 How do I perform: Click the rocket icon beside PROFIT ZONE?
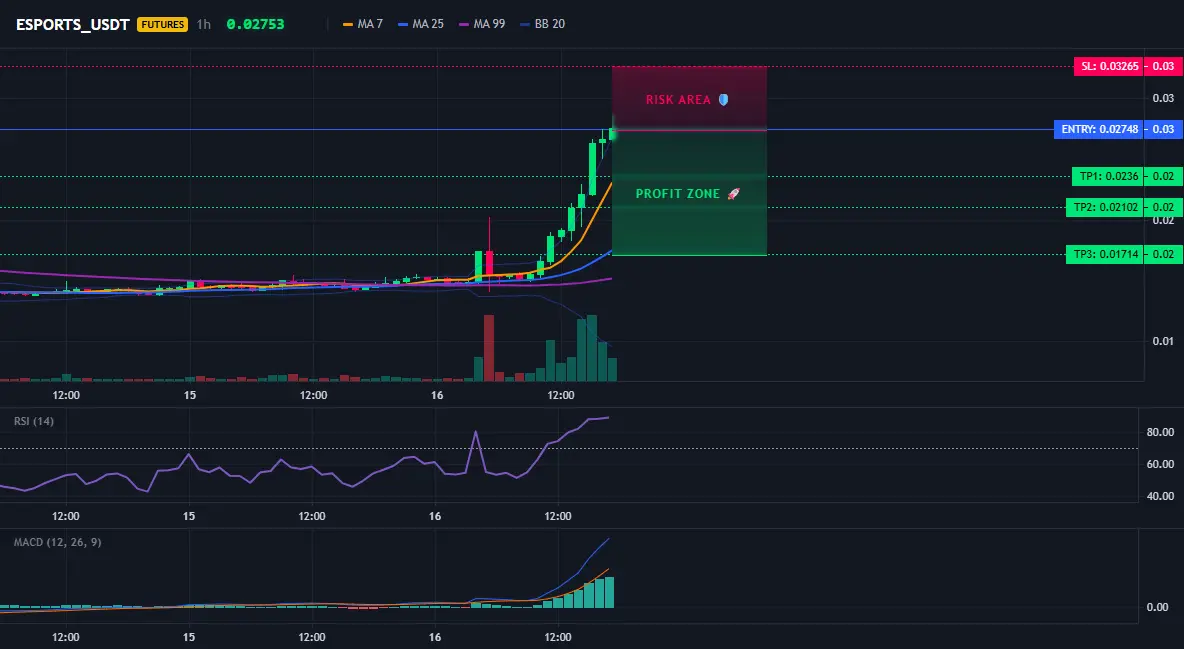pos(733,194)
